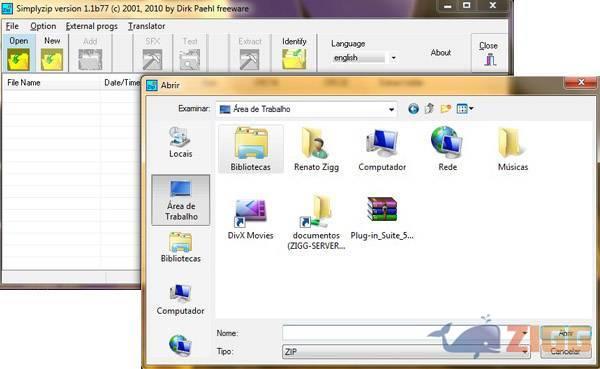The width and height of the screenshot is (600, 369).
Task: Select the Plug-in_Suite_5 archive file
Action: click(x=382, y=218)
